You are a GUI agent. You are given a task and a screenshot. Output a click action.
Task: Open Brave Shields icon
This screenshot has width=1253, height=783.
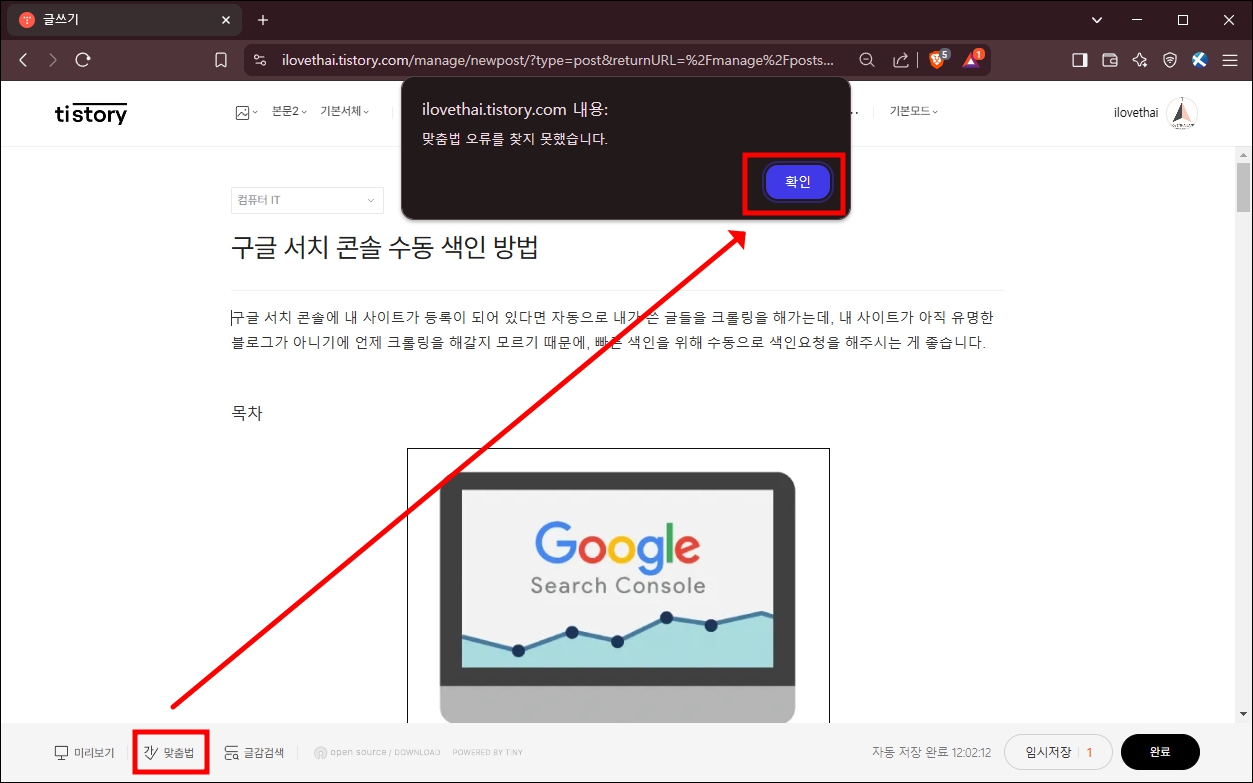point(938,60)
